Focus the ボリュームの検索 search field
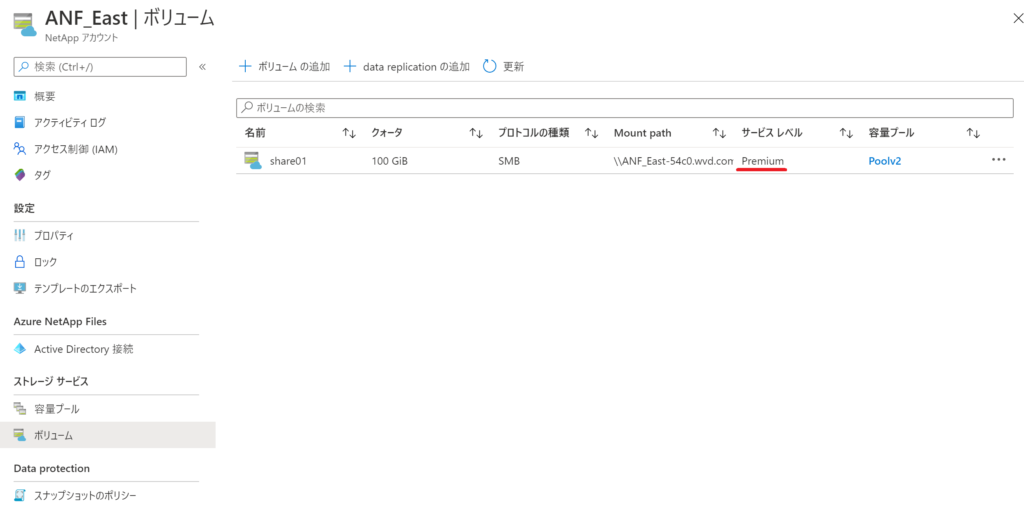Viewport: 1024px width, 510px height. [x=624, y=107]
